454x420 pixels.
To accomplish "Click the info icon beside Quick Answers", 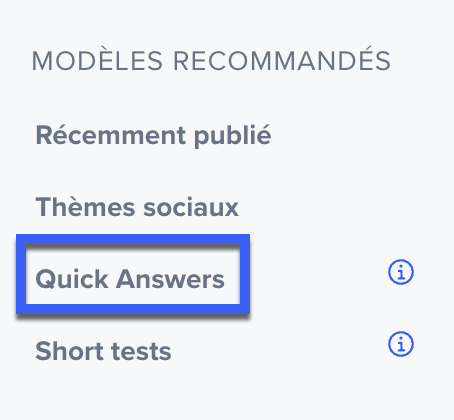I will click(401, 272).
